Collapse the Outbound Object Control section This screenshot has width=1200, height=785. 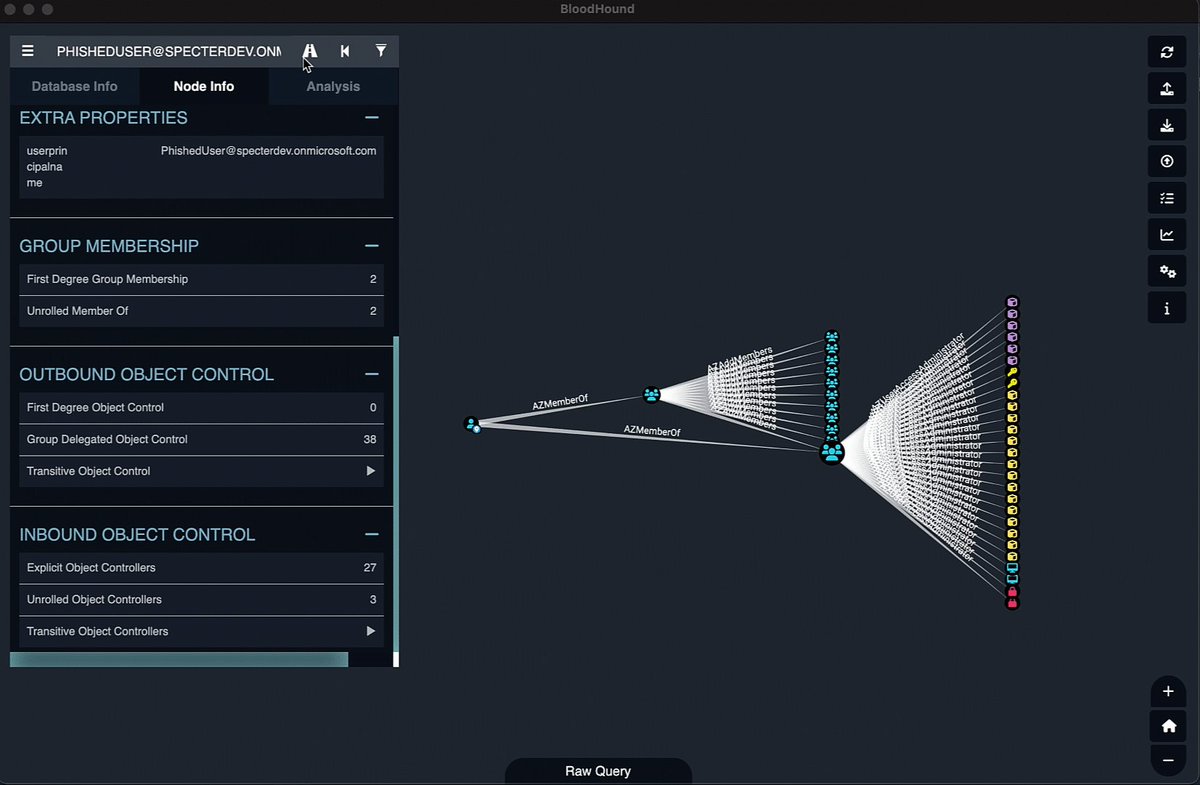pos(372,374)
